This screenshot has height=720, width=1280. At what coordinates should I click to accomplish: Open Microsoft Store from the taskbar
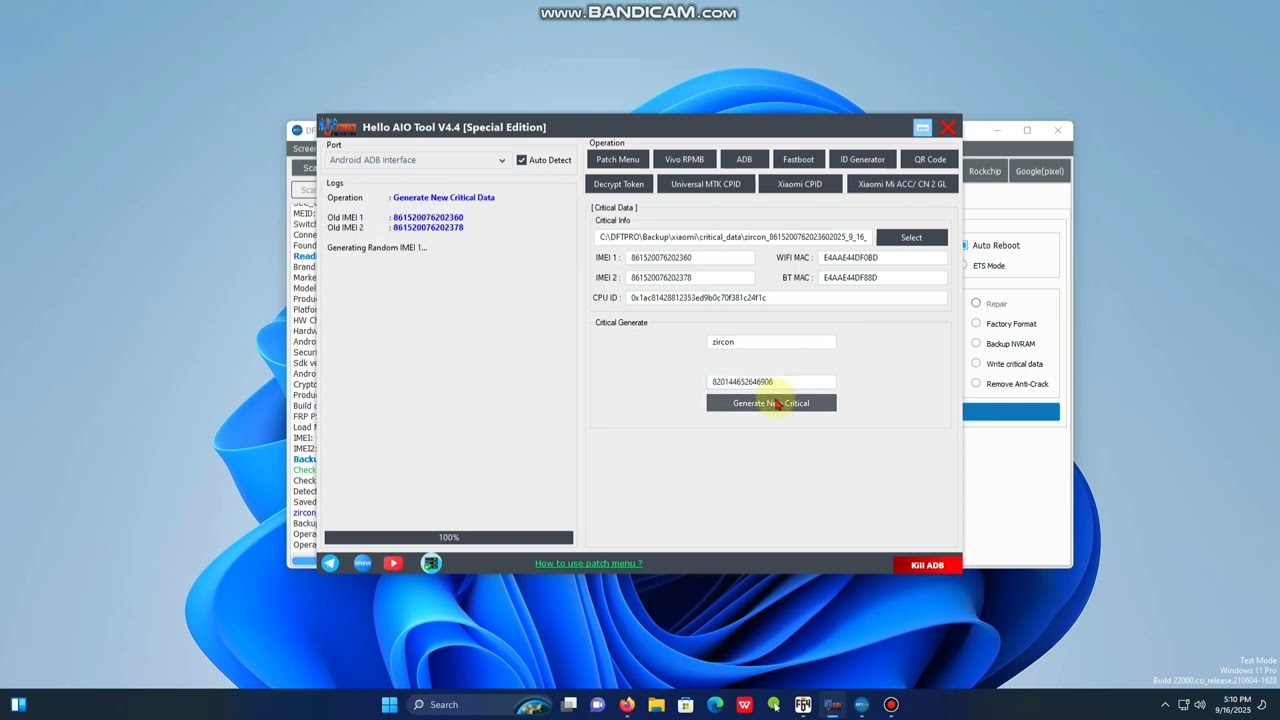[x=685, y=704]
